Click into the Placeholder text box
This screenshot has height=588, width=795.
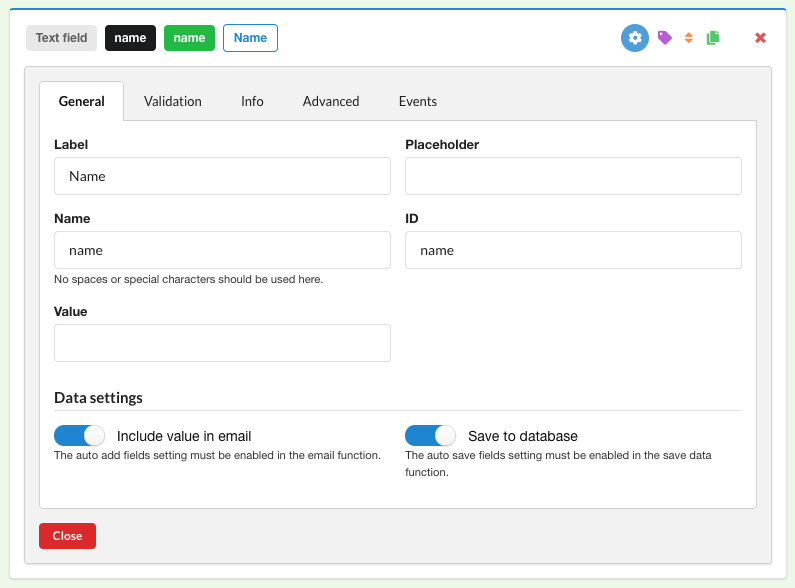[x=573, y=176]
